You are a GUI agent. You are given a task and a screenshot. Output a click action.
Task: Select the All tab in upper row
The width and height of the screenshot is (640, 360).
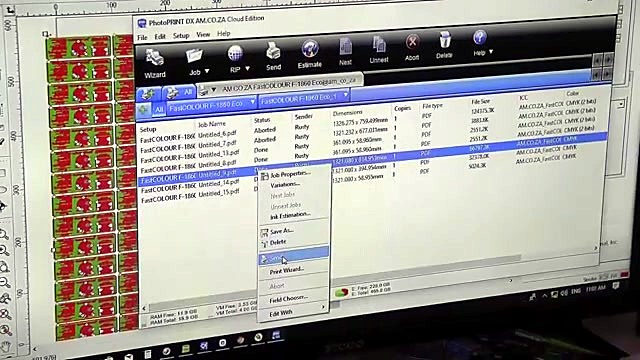(x=180, y=93)
